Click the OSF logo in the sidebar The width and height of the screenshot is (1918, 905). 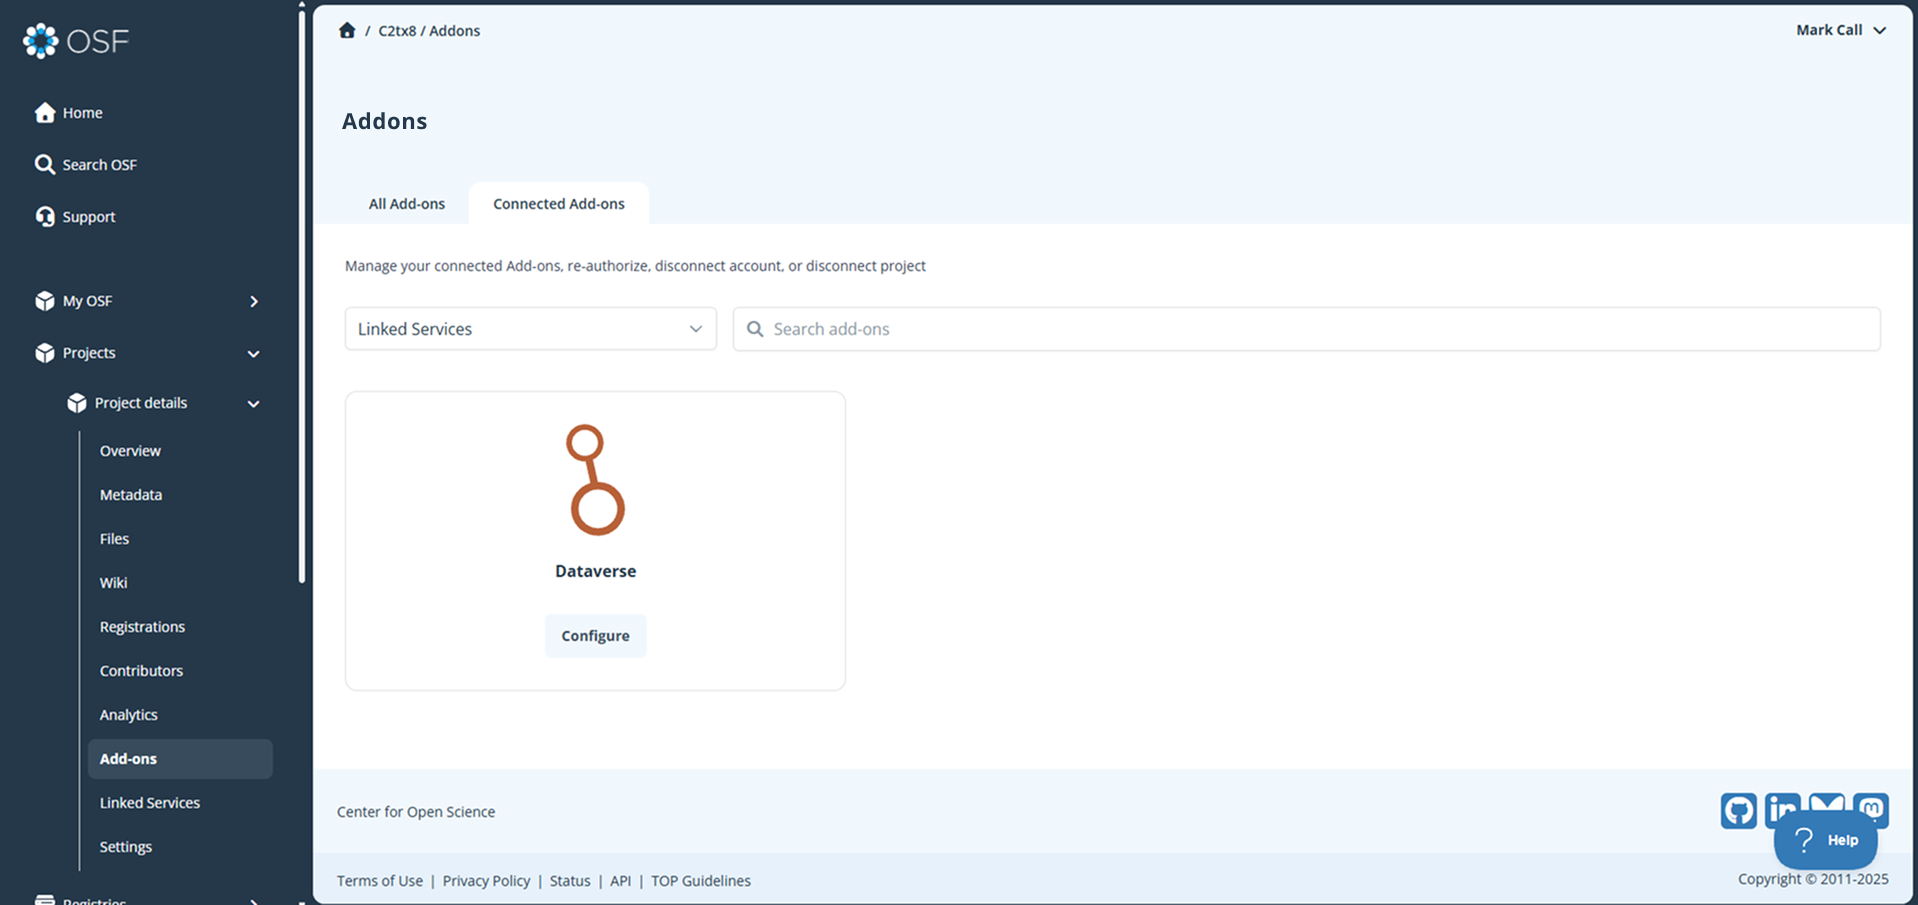[x=76, y=41]
